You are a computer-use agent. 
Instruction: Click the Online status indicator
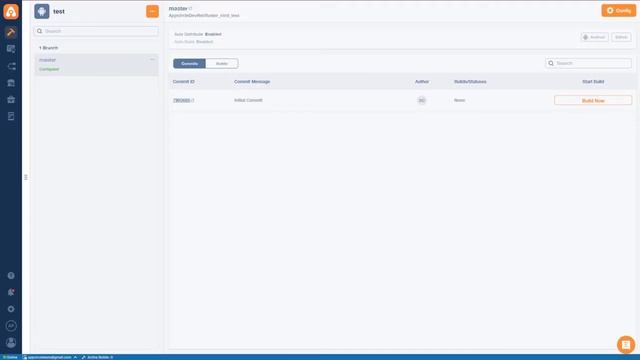click(x=10, y=357)
